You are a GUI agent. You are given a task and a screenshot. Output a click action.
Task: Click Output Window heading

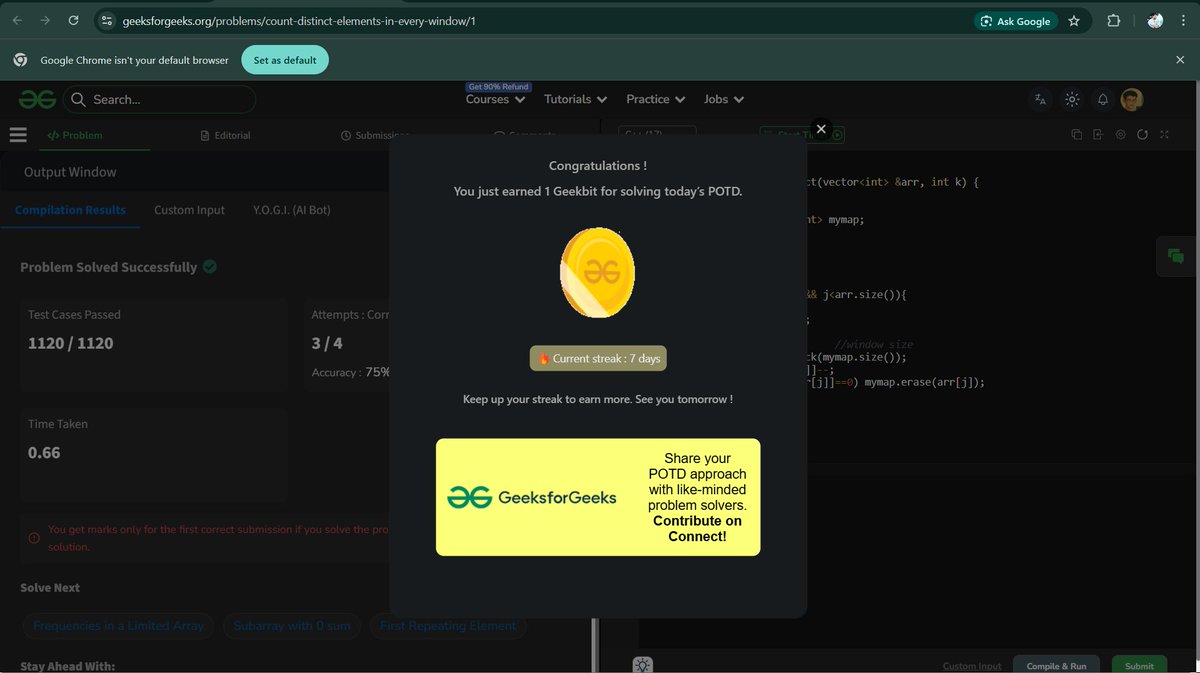70,172
